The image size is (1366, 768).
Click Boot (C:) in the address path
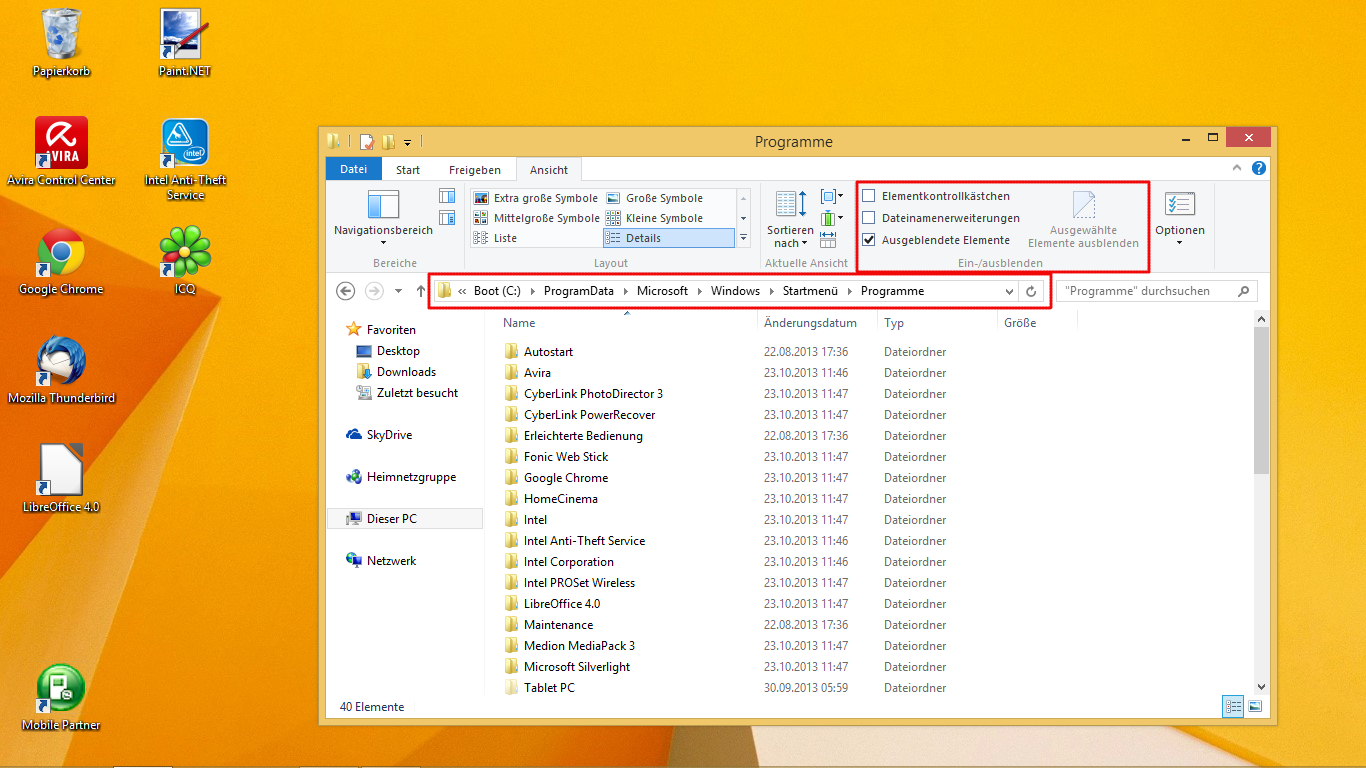tap(497, 291)
